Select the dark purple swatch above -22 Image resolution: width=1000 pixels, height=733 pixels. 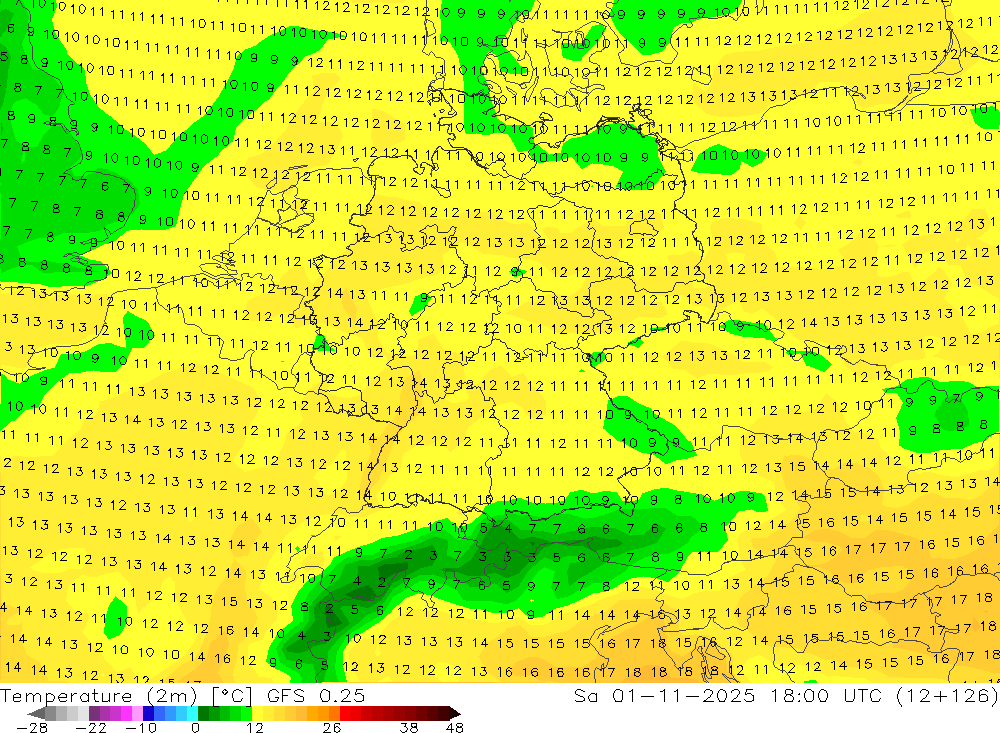[x=94, y=714]
